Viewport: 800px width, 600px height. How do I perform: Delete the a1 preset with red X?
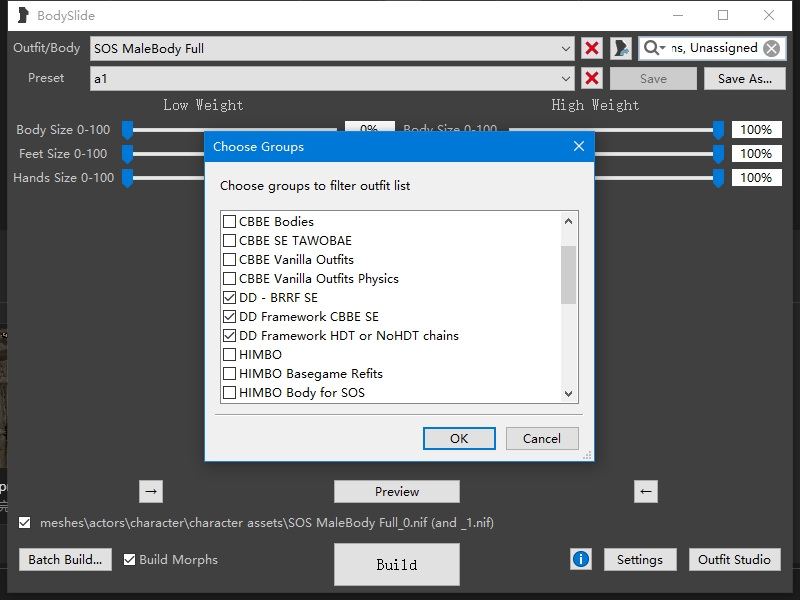coord(592,79)
